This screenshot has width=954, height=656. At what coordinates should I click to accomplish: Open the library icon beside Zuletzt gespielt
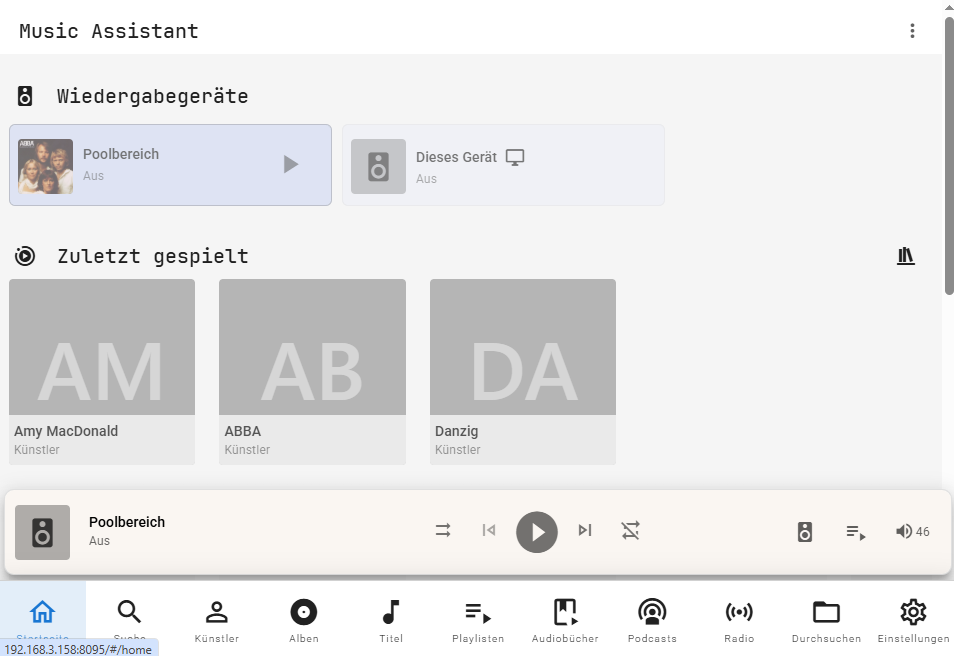[906, 256]
